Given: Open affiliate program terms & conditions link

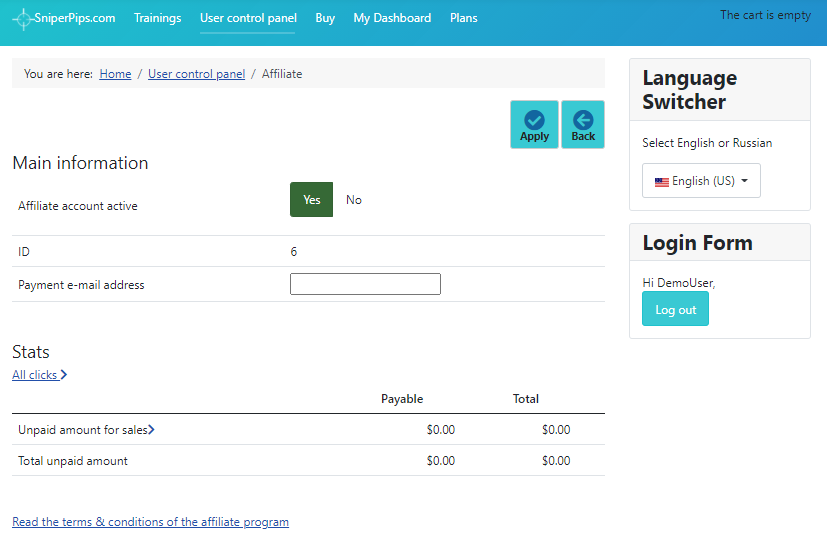Looking at the screenshot, I should point(150,522).
